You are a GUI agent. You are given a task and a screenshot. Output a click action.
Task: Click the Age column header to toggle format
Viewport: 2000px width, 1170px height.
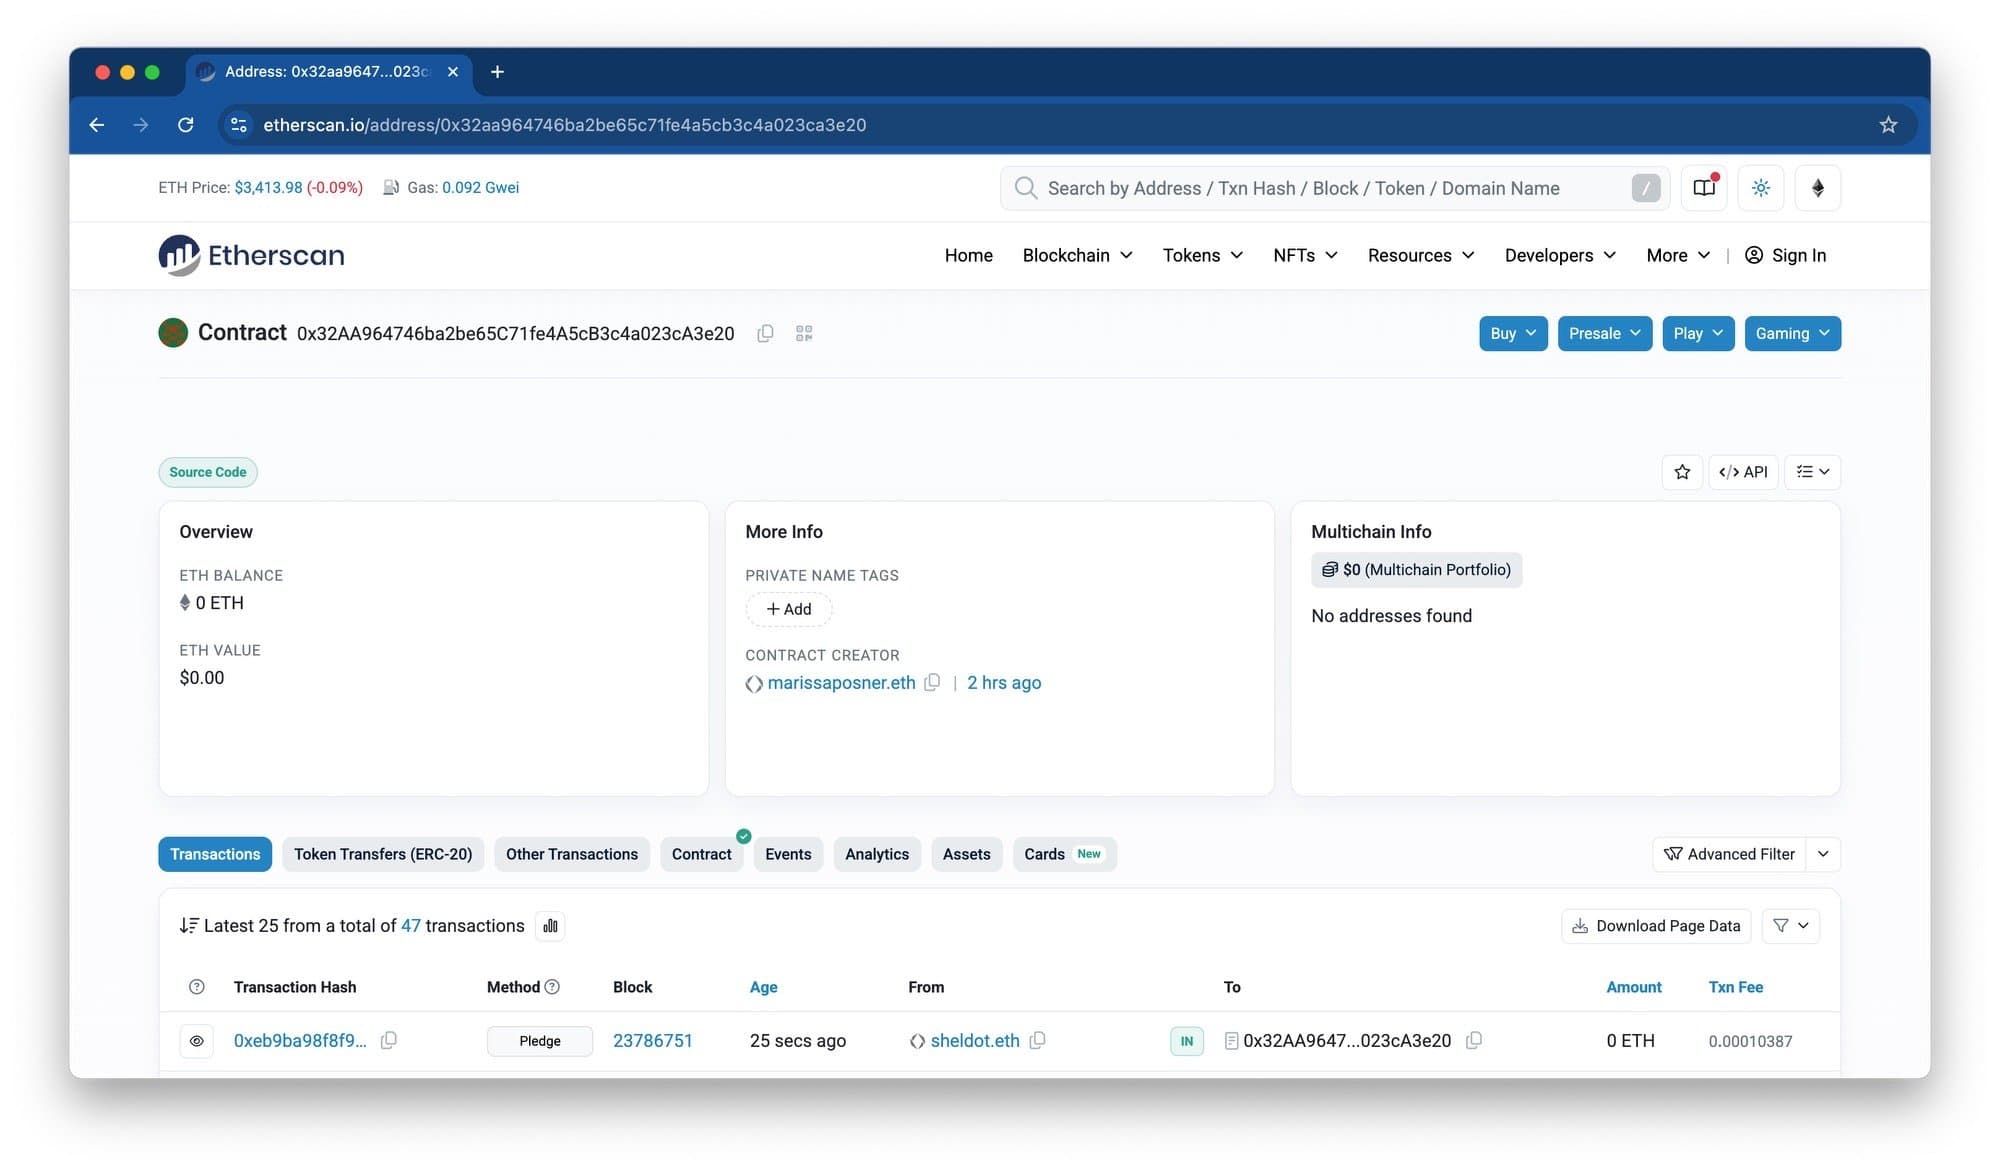pyautogui.click(x=763, y=987)
